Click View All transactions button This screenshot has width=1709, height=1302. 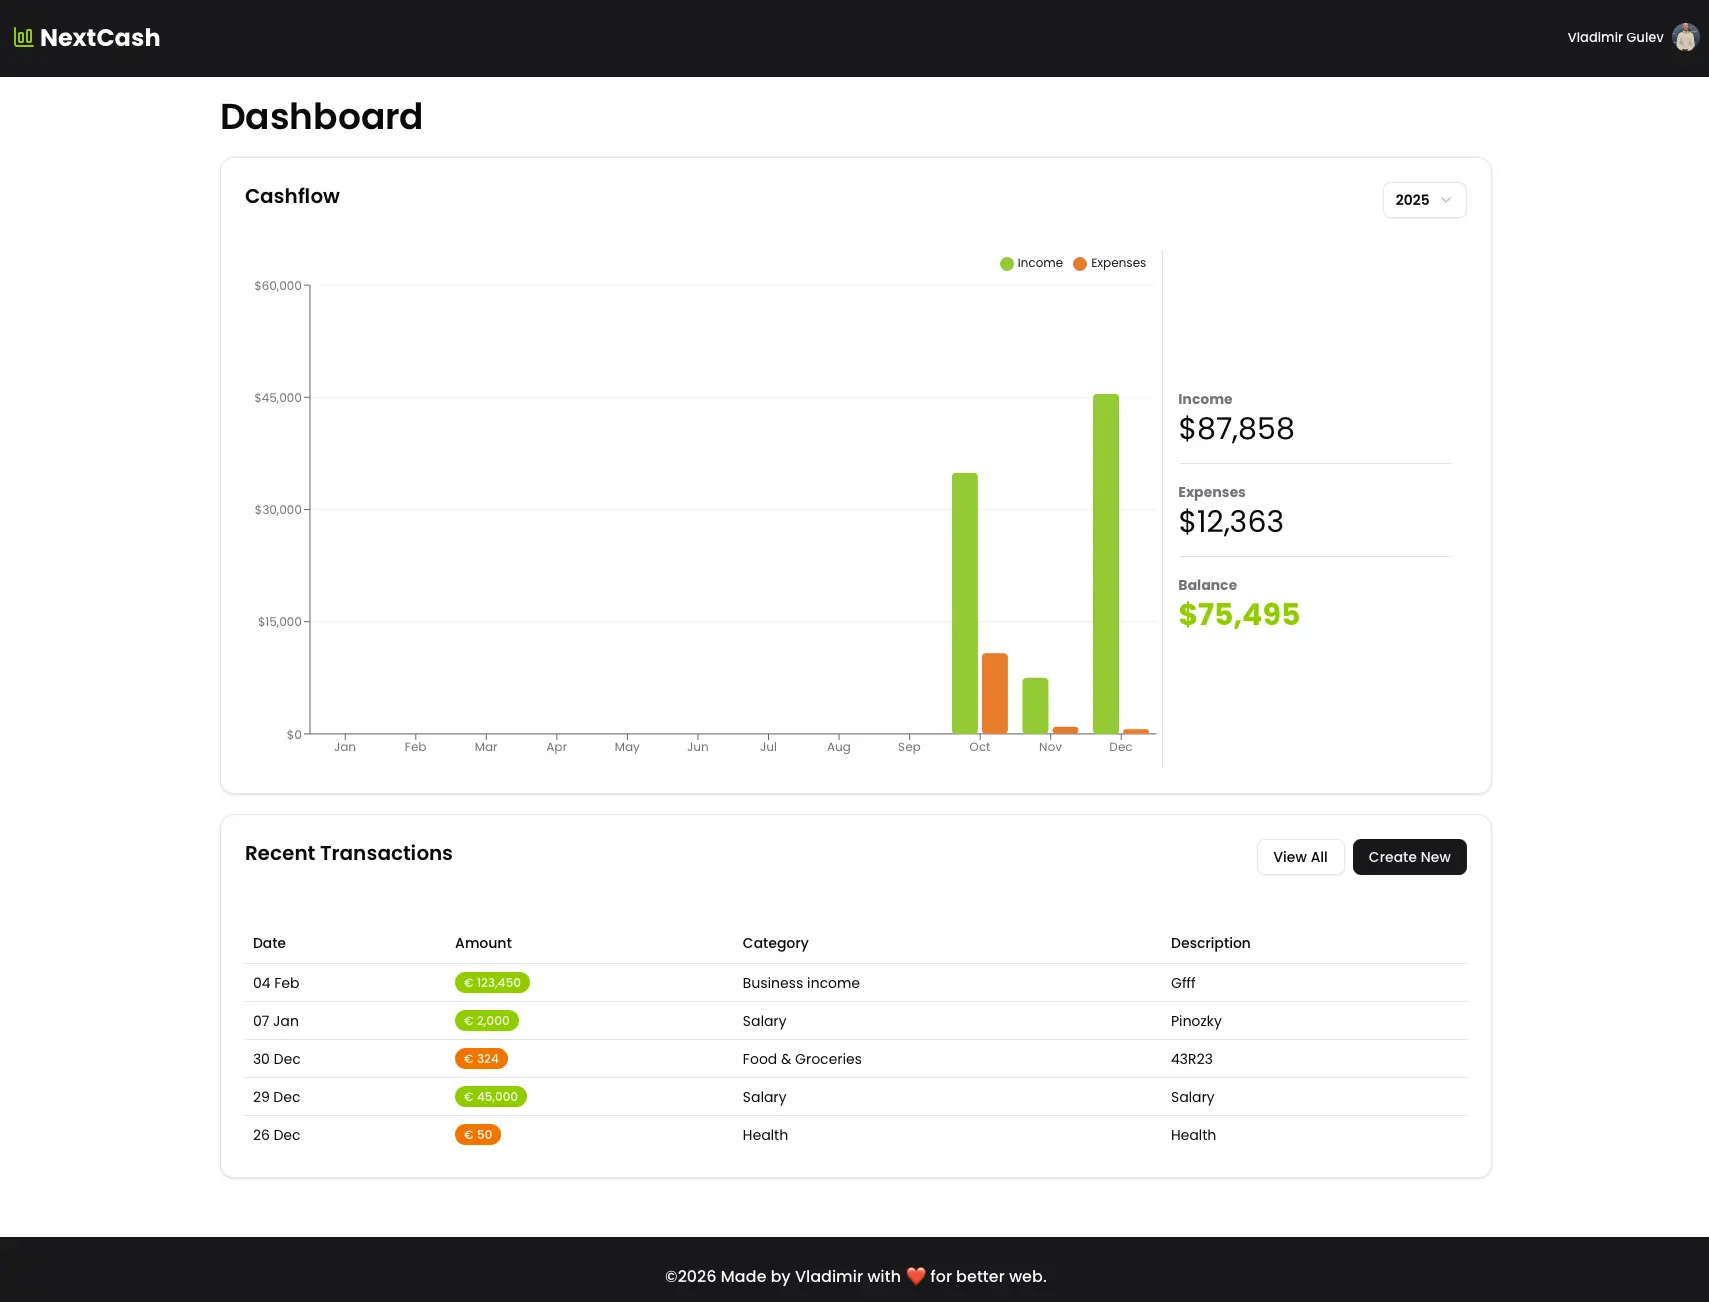point(1300,857)
